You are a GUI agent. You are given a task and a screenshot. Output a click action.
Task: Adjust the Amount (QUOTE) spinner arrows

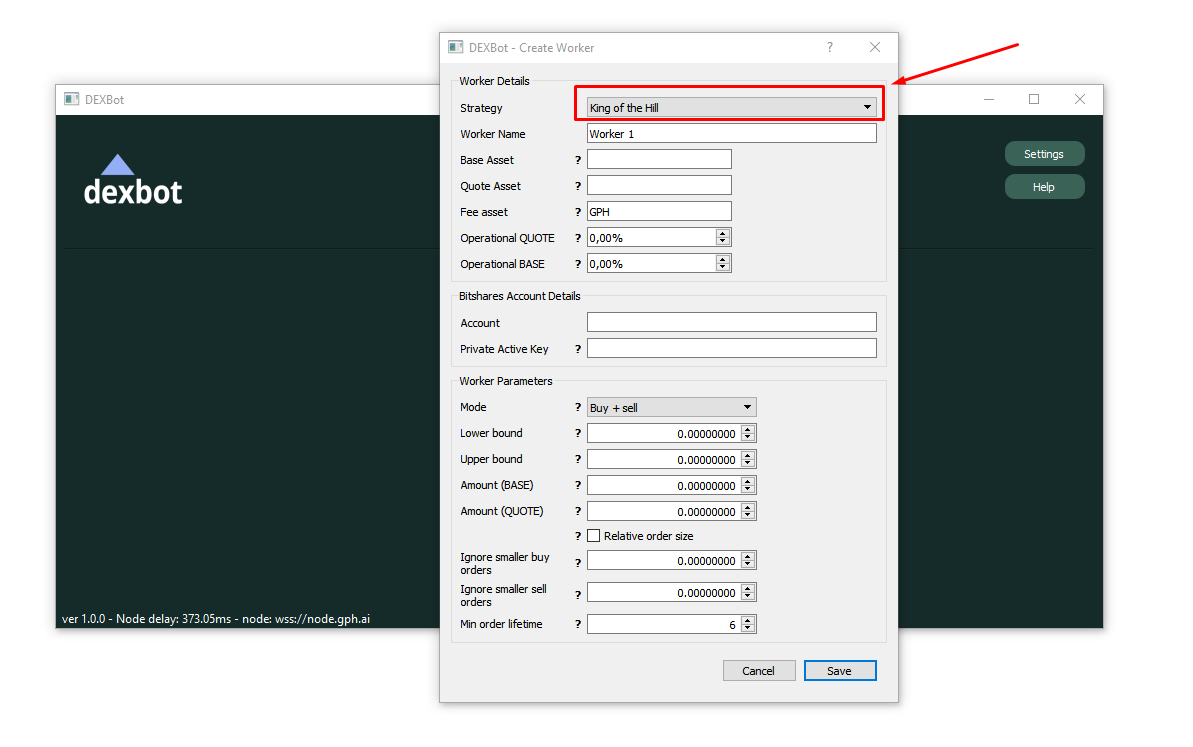pos(748,510)
